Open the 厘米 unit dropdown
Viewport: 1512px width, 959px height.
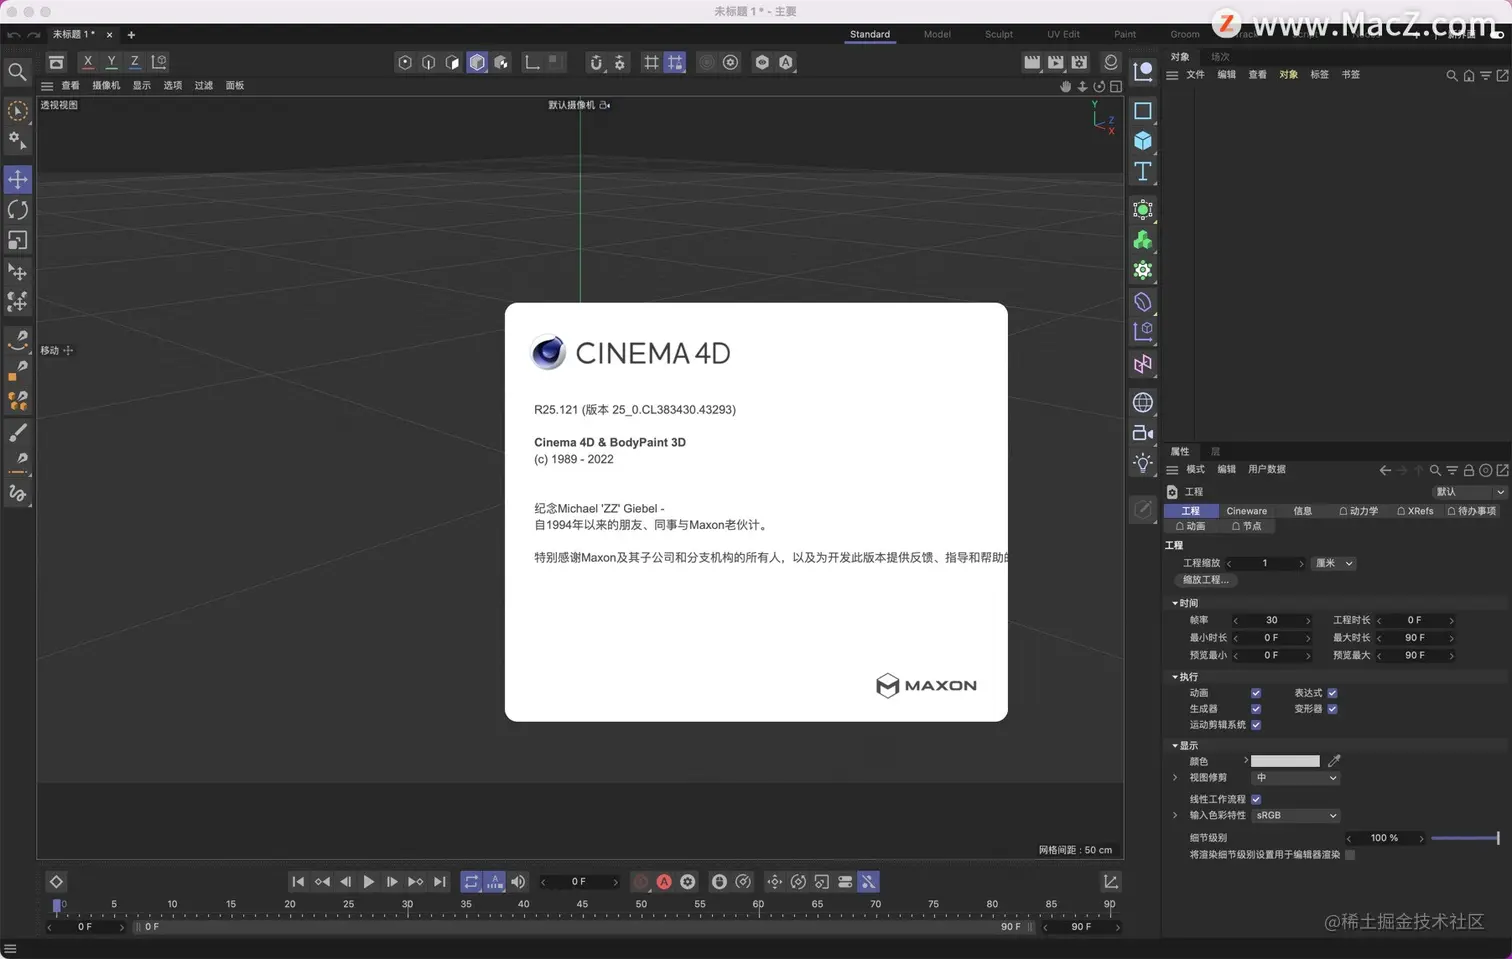pos(1333,563)
